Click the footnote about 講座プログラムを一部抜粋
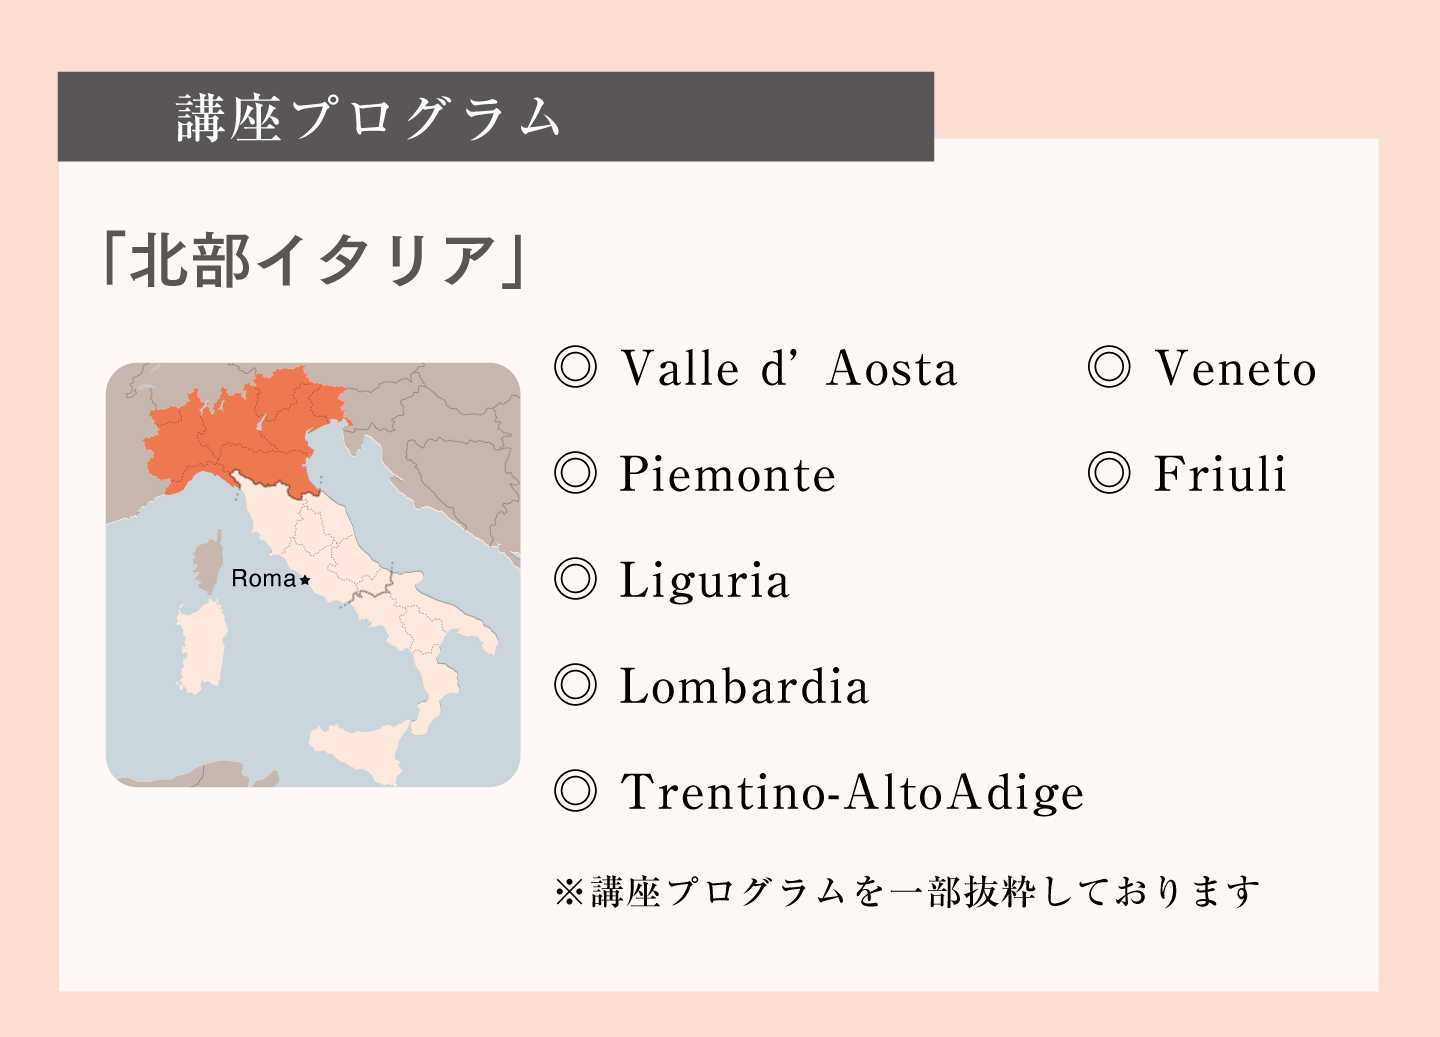 point(906,891)
